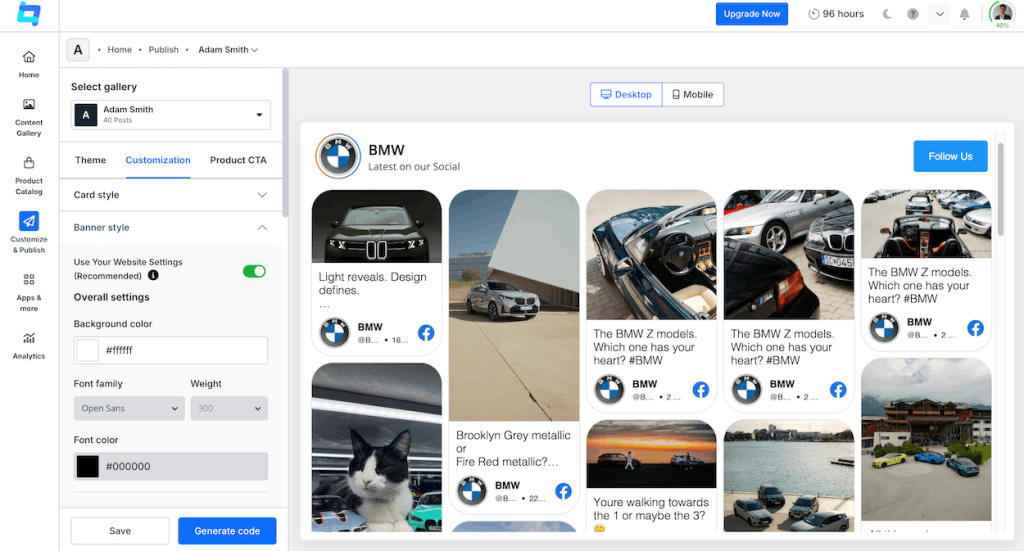Switch to the Theme tab
The image size is (1024, 551).
(90, 160)
